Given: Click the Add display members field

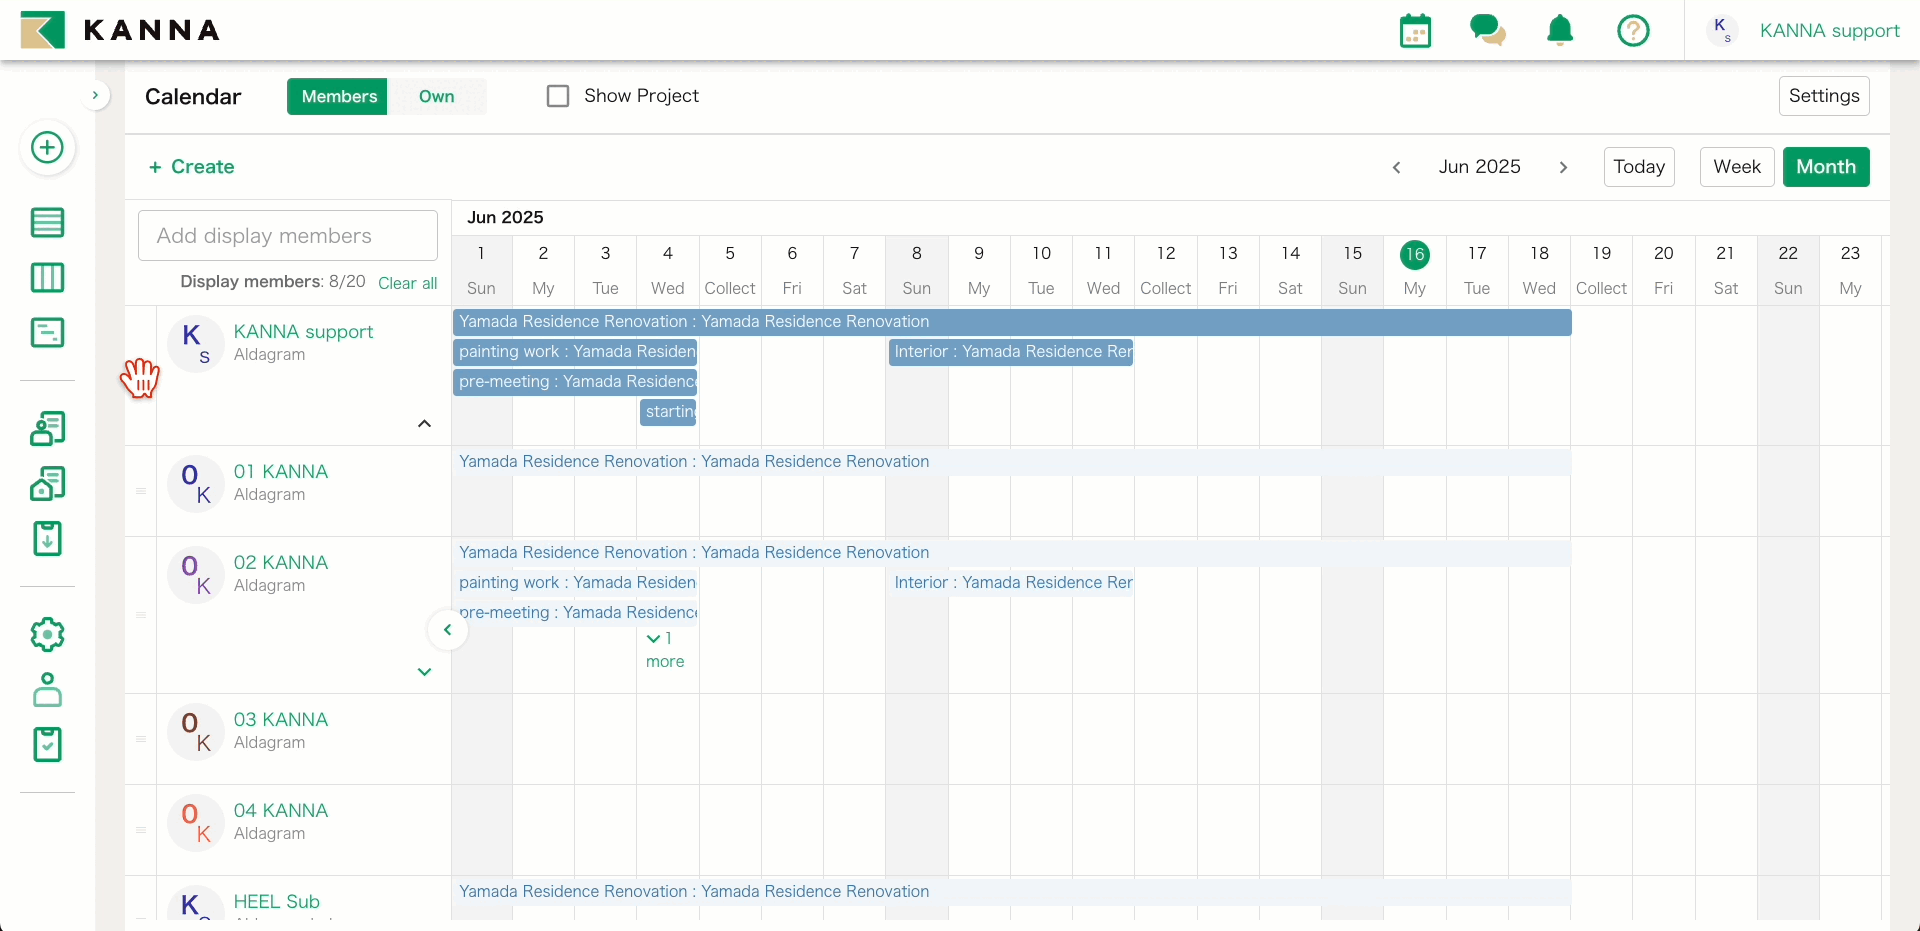Looking at the screenshot, I should (288, 236).
